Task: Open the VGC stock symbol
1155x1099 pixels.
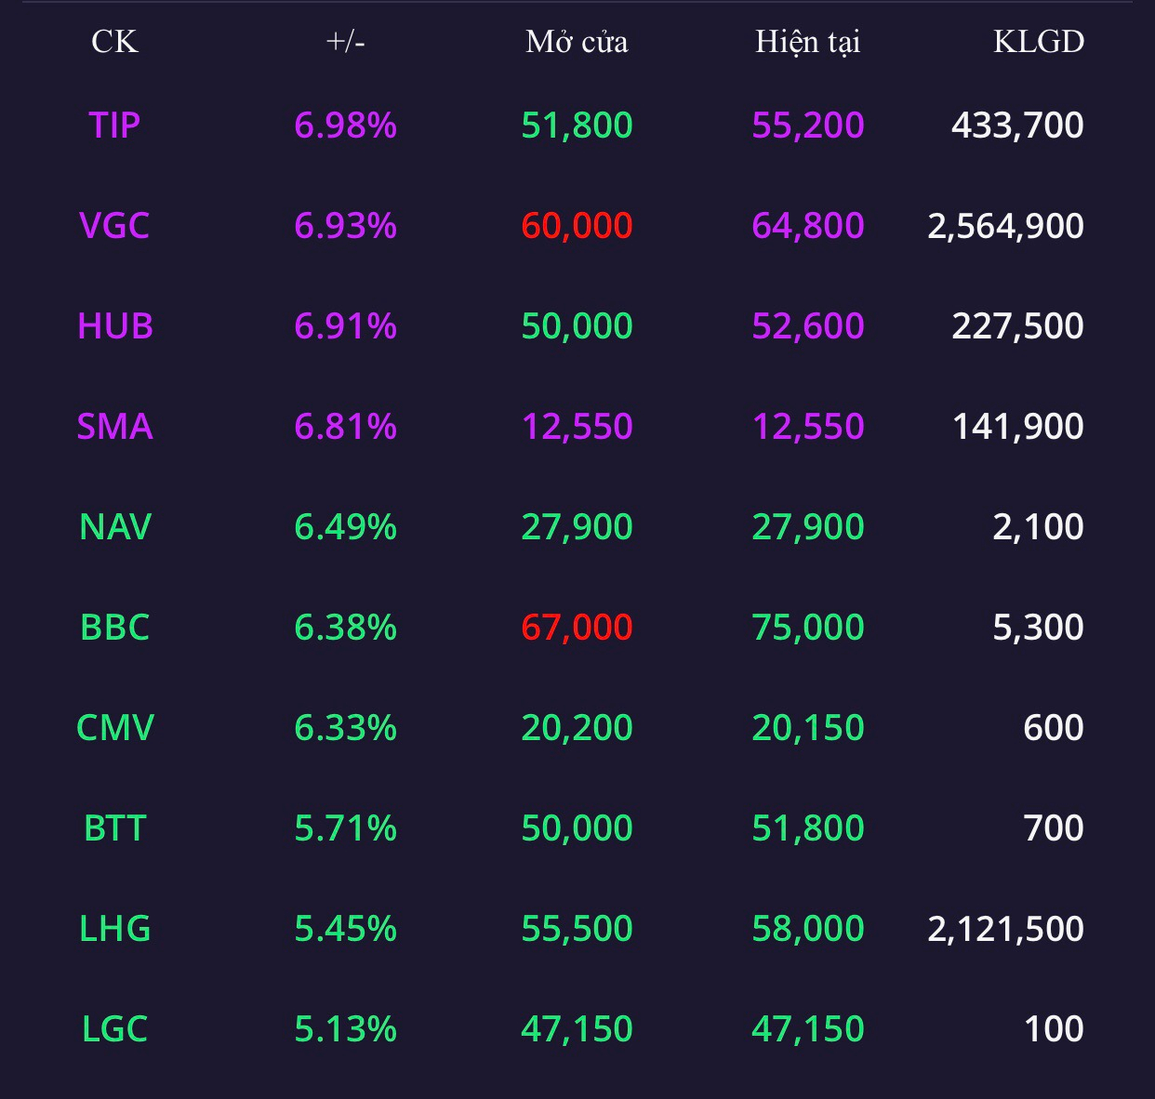Action: (x=114, y=225)
